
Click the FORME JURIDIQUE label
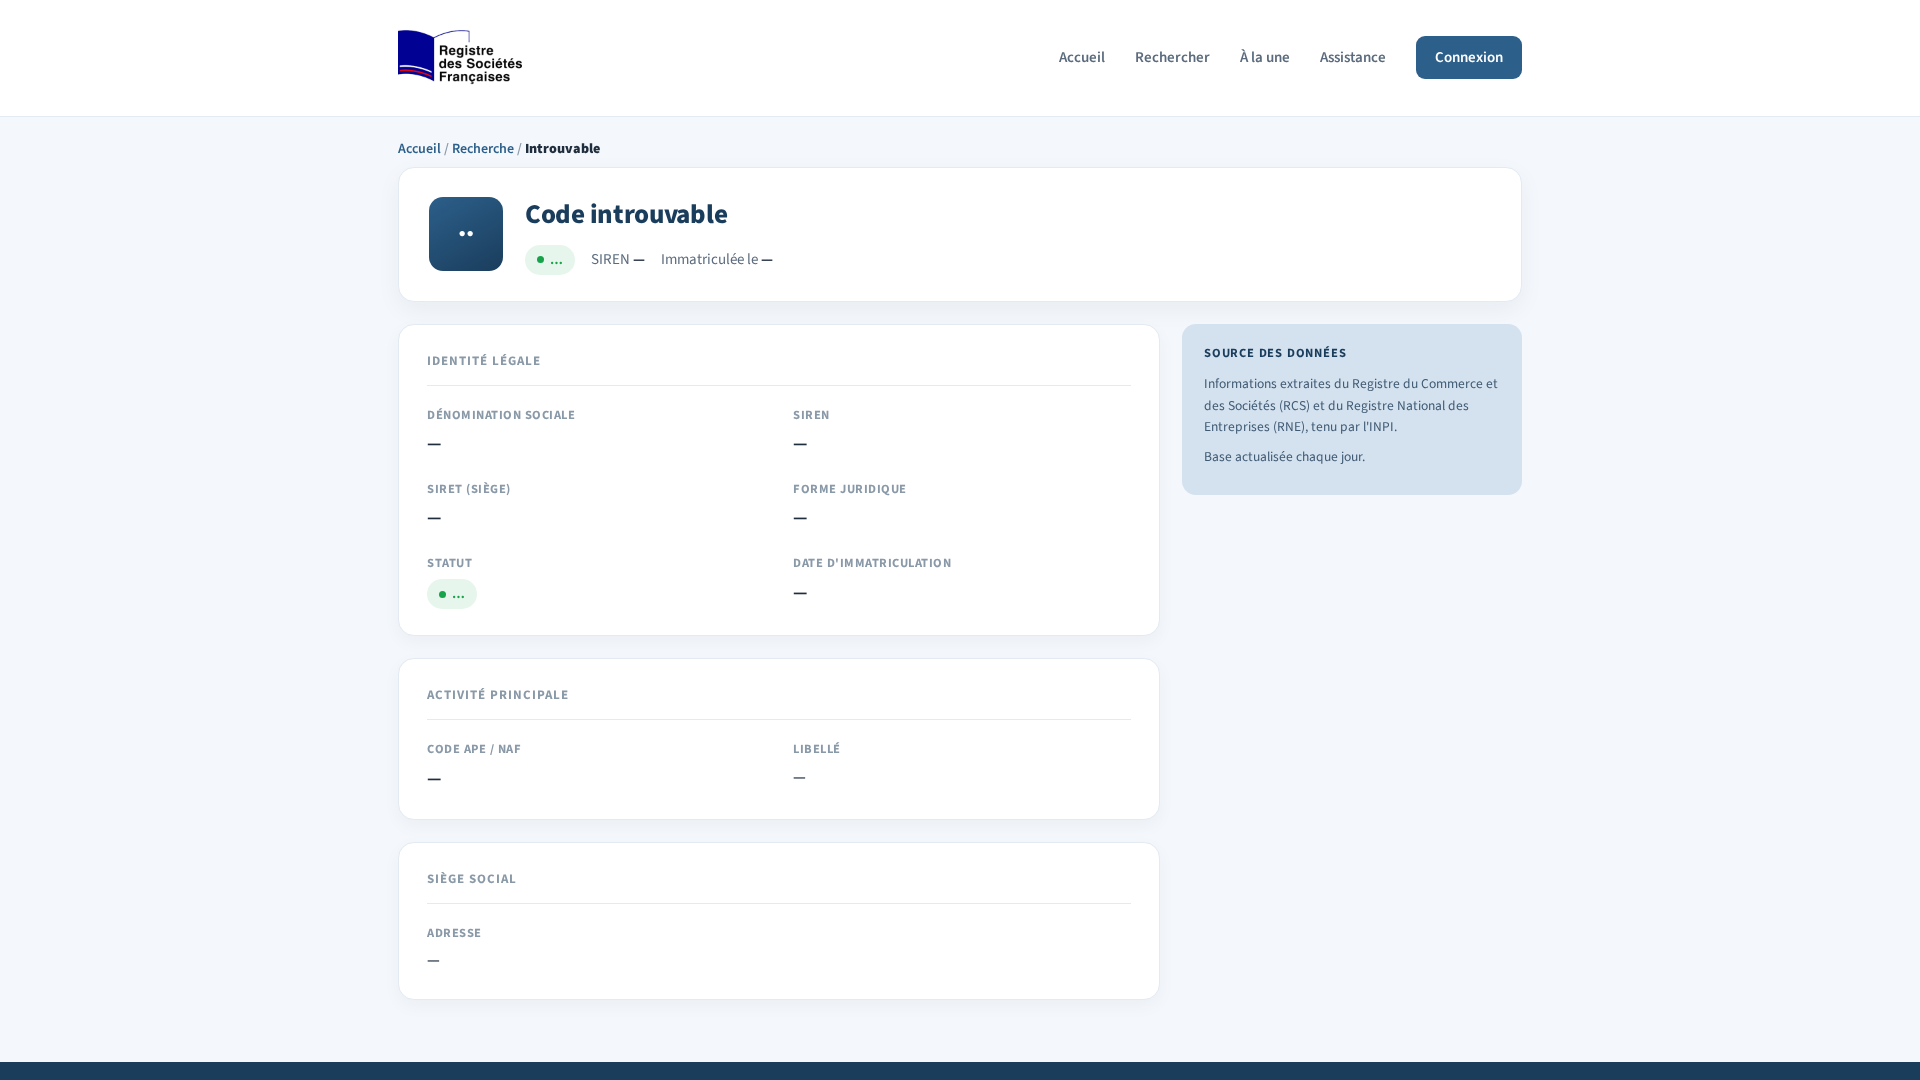click(x=850, y=489)
